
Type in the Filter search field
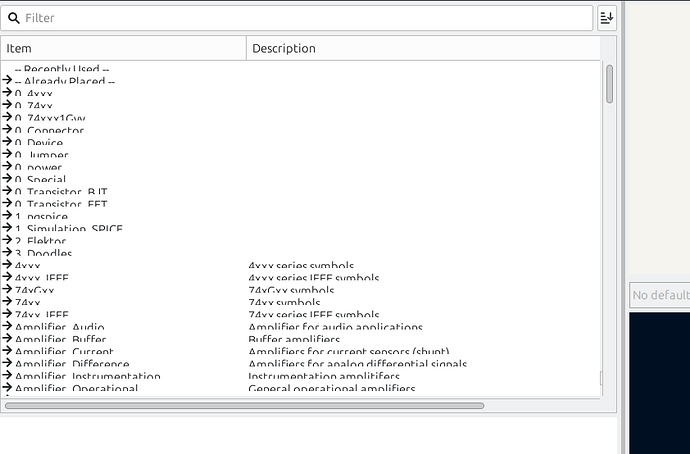click(x=300, y=18)
